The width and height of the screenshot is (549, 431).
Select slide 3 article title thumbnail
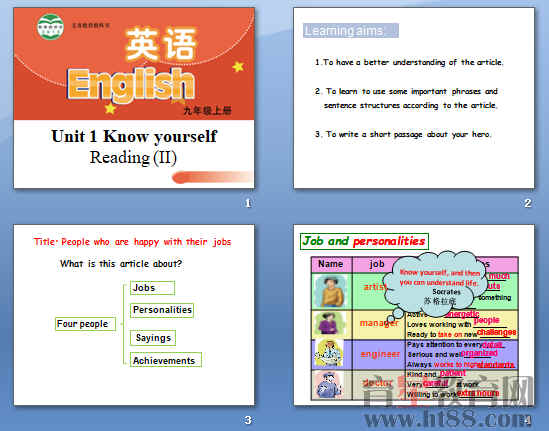pyautogui.click(x=134, y=315)
